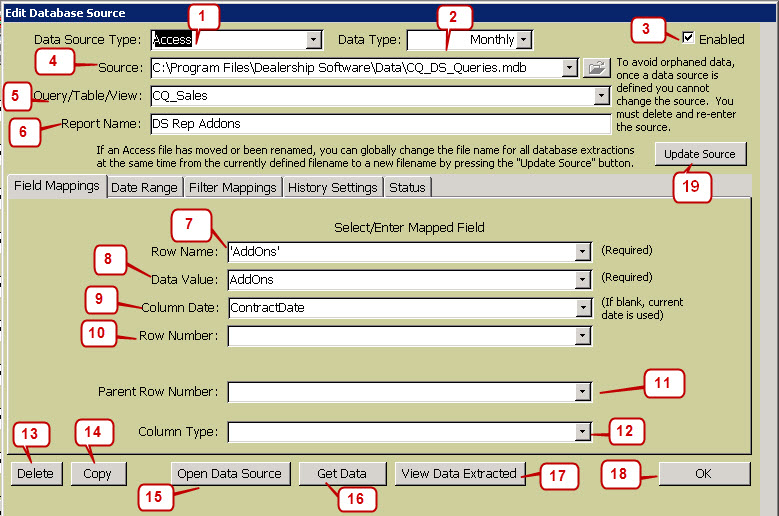The height and width of the screenshot is (516, 779).
Task: Click the browse folder icon beside Source
Action: click(x=596, y=68)
